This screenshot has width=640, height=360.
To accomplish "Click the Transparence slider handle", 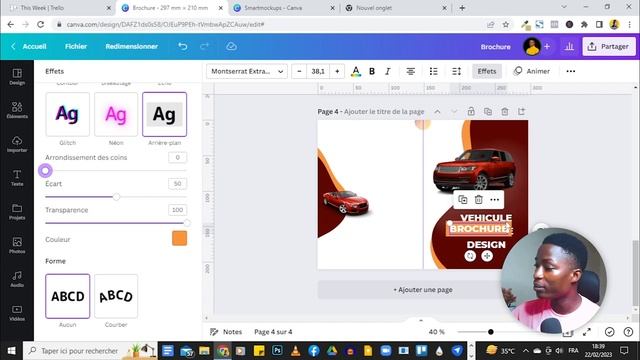I will click(x=187, y=223).
